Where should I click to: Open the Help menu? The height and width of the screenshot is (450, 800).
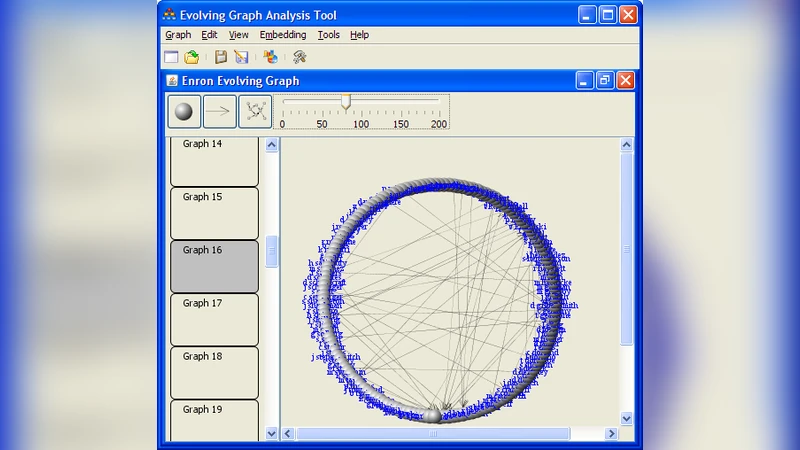click(359, 35)
